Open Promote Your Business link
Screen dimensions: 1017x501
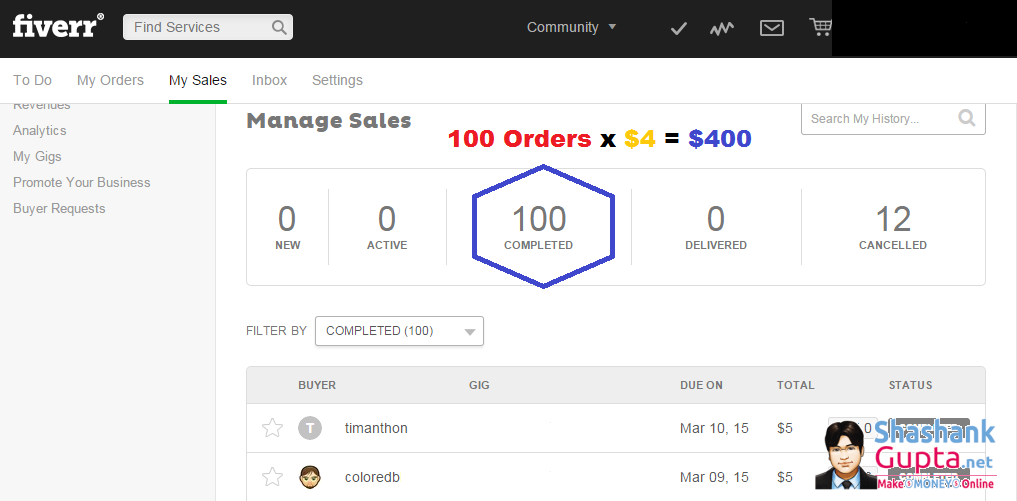pyautogui.click(x=82, y=182)
